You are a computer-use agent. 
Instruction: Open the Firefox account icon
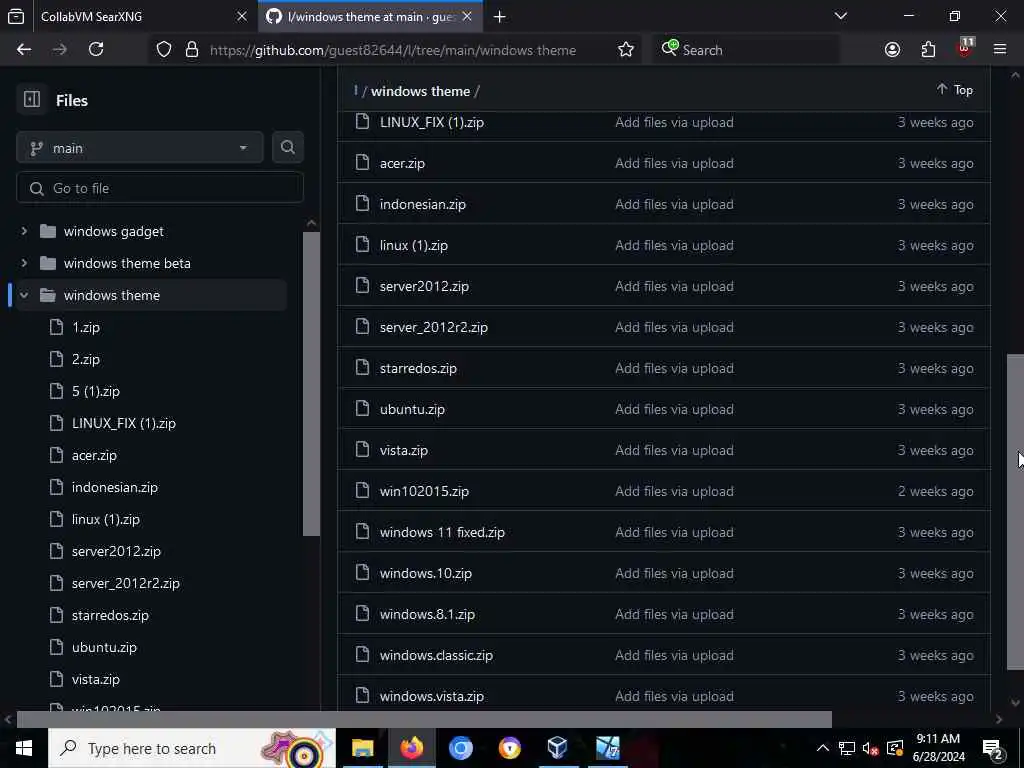point(892,50)
